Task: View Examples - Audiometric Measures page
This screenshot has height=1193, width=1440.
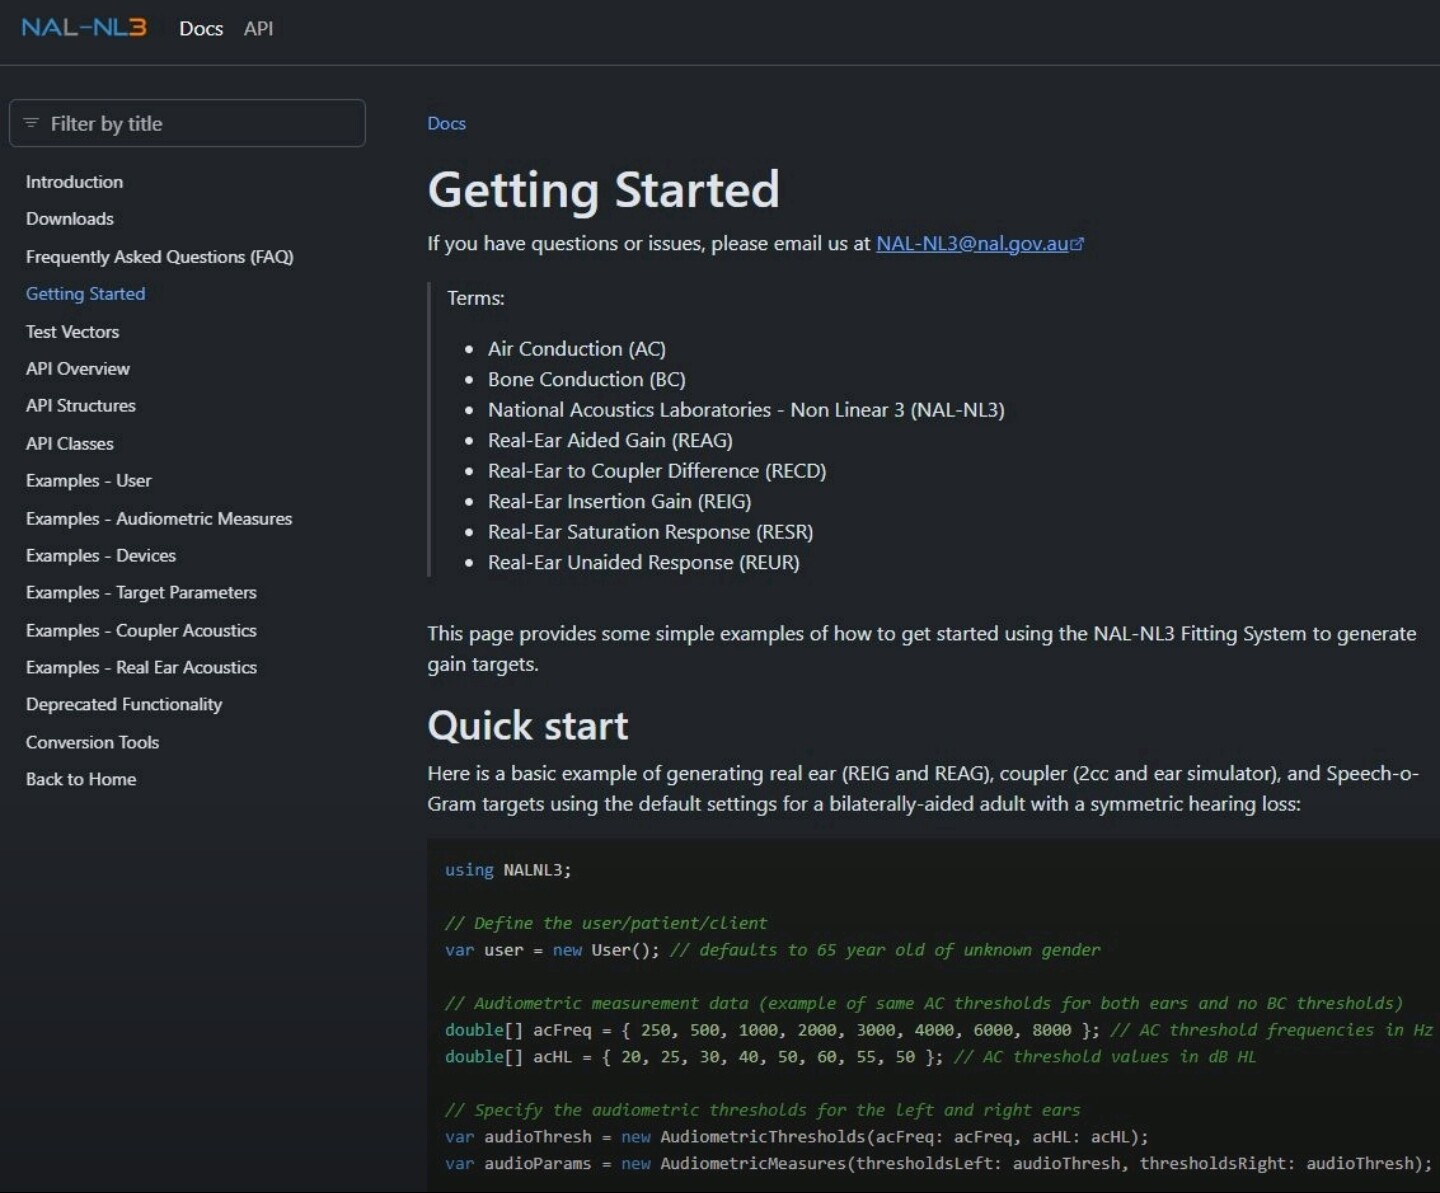Action: pyautogui.click(x=159, y=519)
